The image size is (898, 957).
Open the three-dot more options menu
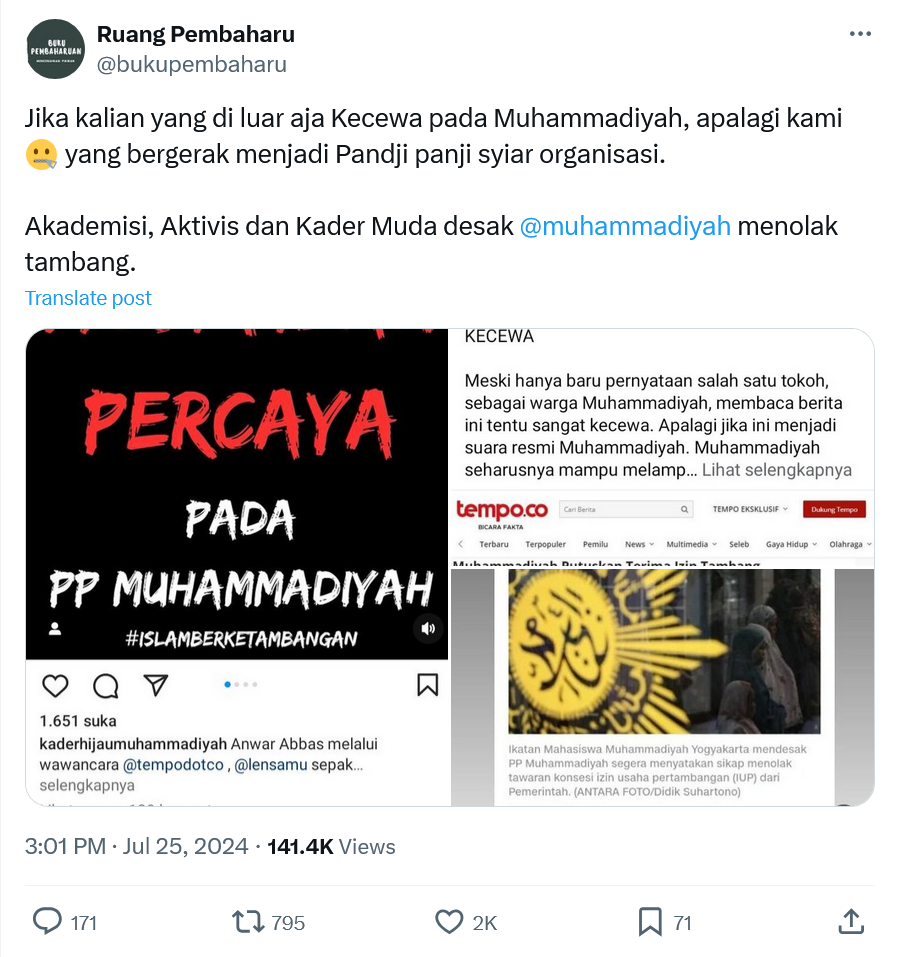pos(860,34)
